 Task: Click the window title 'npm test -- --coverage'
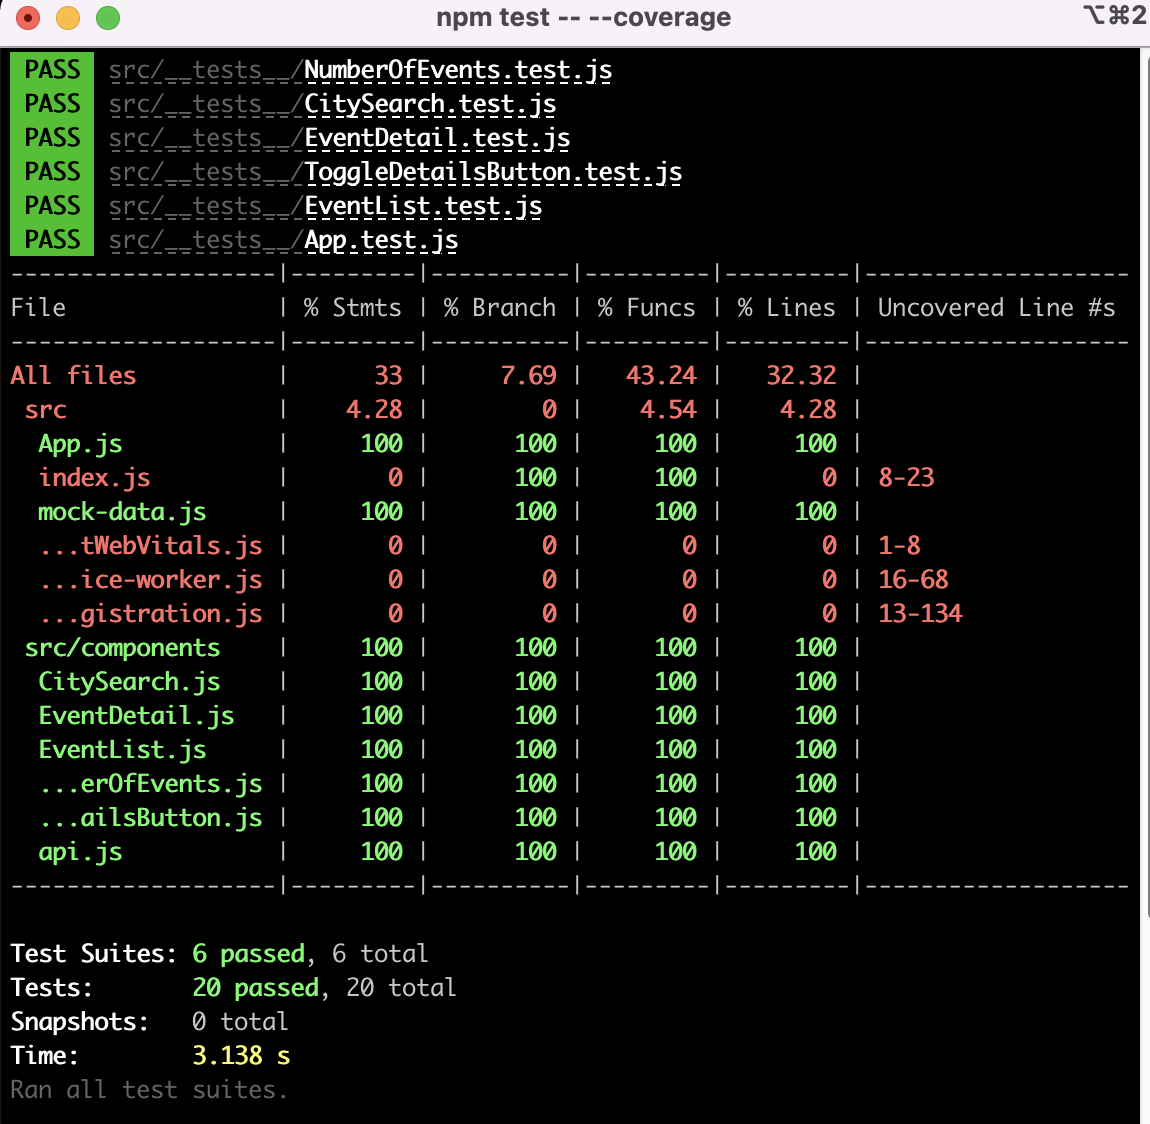[x=583, y=17]
